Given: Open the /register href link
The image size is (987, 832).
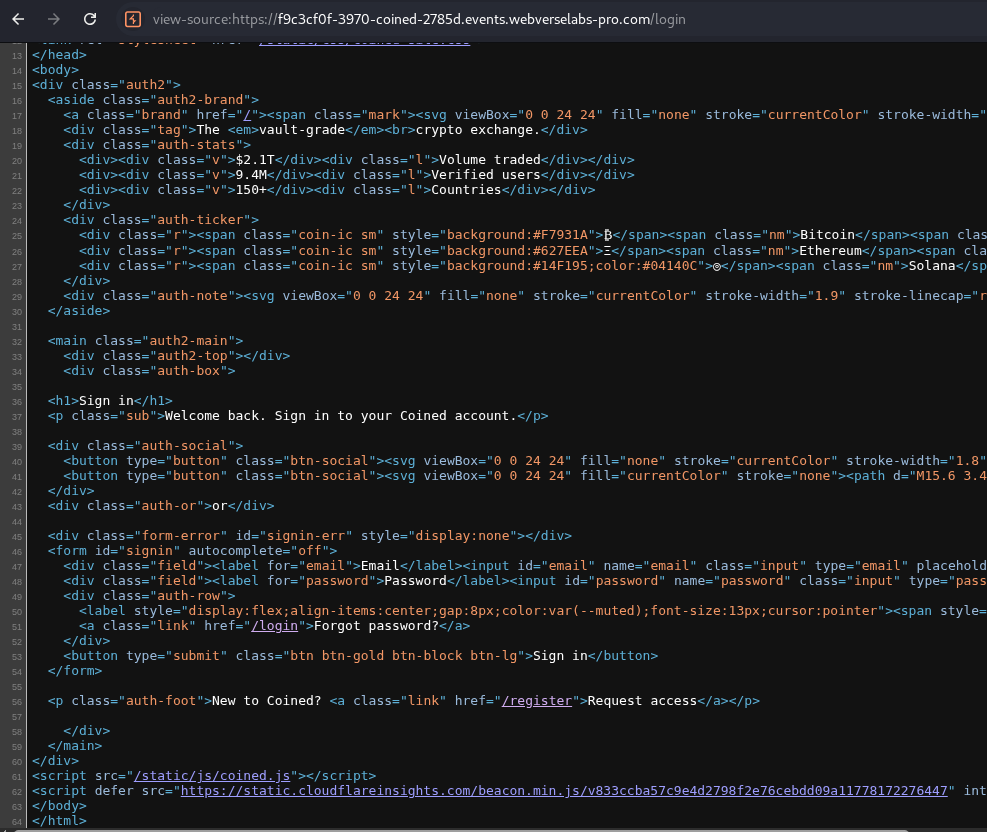Looking at the screenshot, I should 536,701.
